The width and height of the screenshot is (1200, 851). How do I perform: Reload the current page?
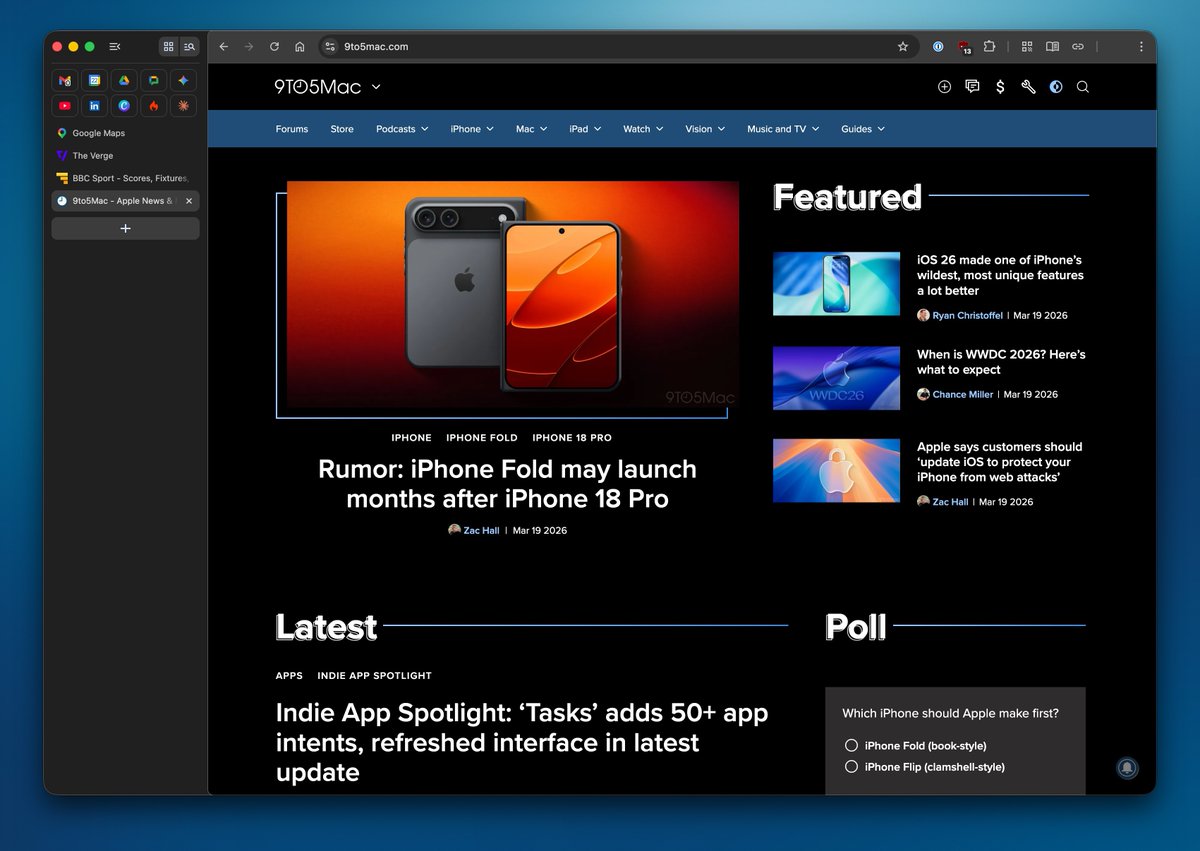(274, 46)
